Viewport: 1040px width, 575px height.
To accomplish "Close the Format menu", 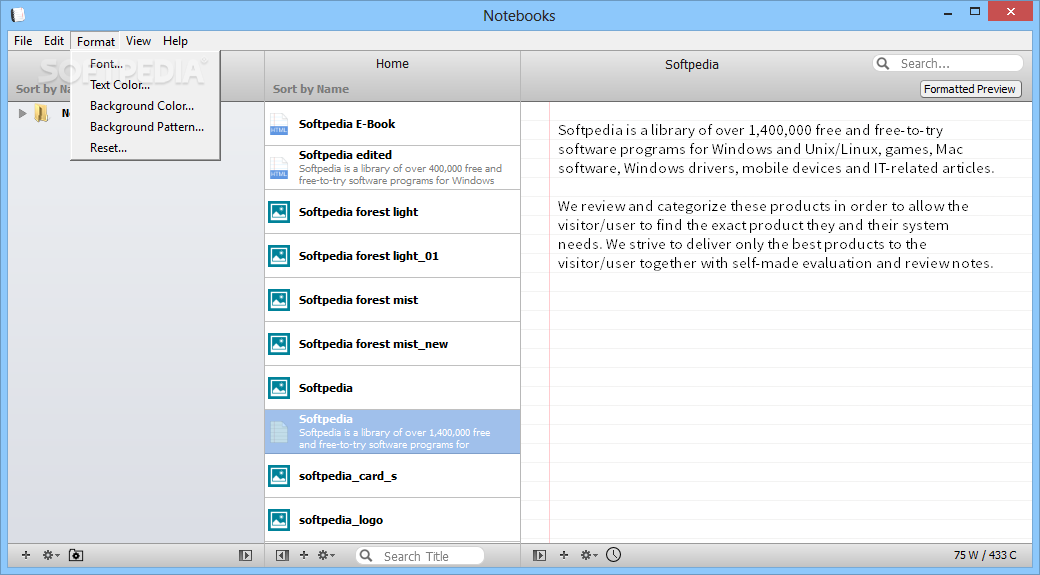I will [x=96, y=41].
